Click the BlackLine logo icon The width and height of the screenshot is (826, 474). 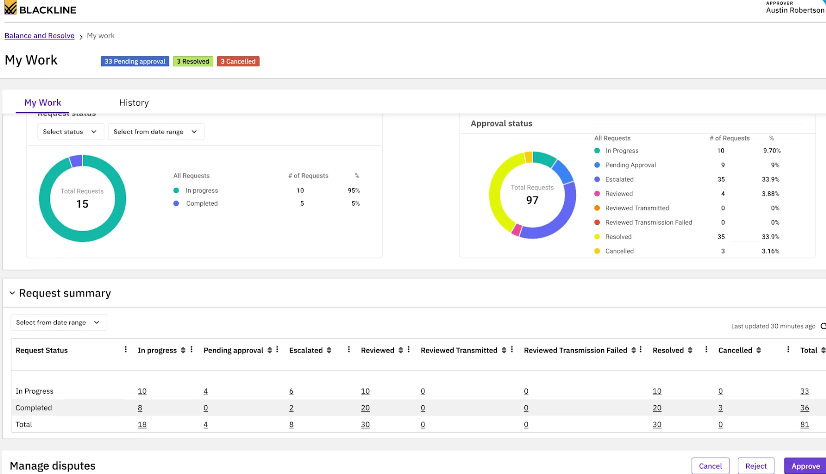(11, 8)
